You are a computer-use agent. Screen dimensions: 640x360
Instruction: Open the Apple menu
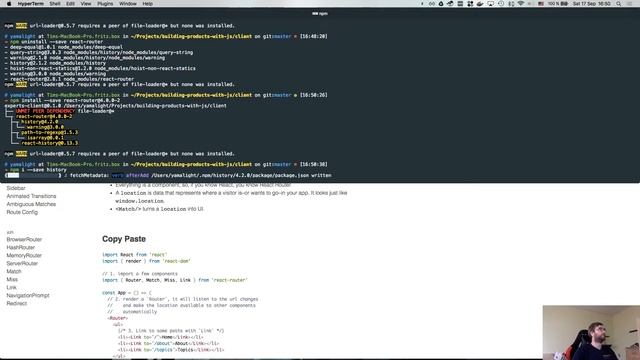click(x=9, y=4)
